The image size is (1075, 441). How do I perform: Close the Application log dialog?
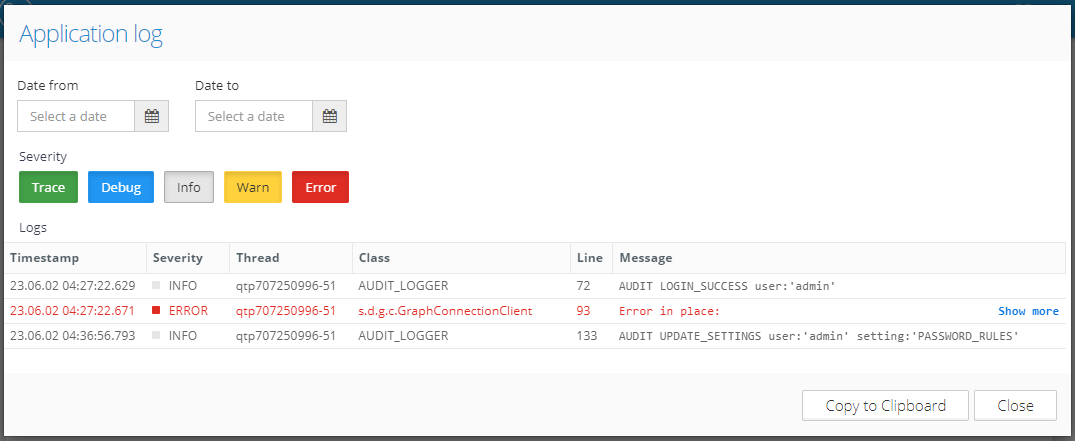[1014, 406]
